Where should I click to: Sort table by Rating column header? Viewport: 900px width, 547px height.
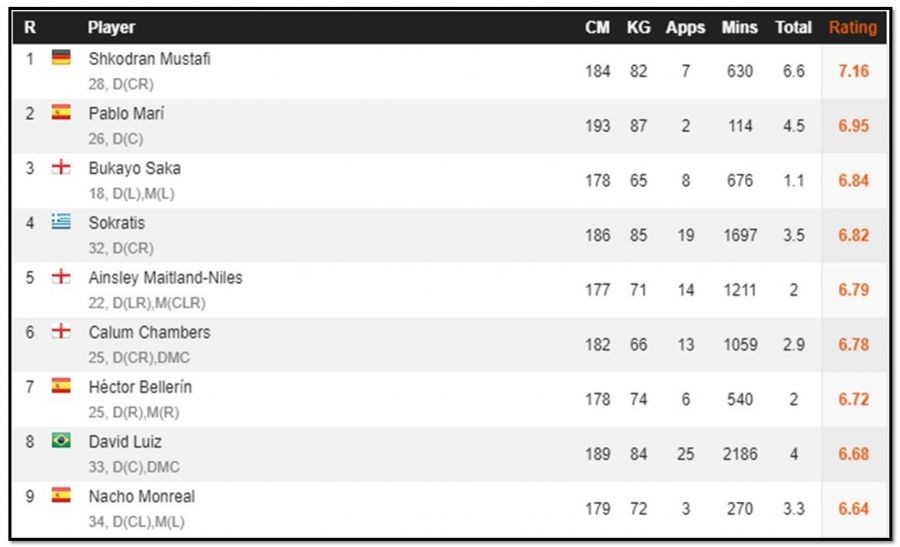click(853, 28)
